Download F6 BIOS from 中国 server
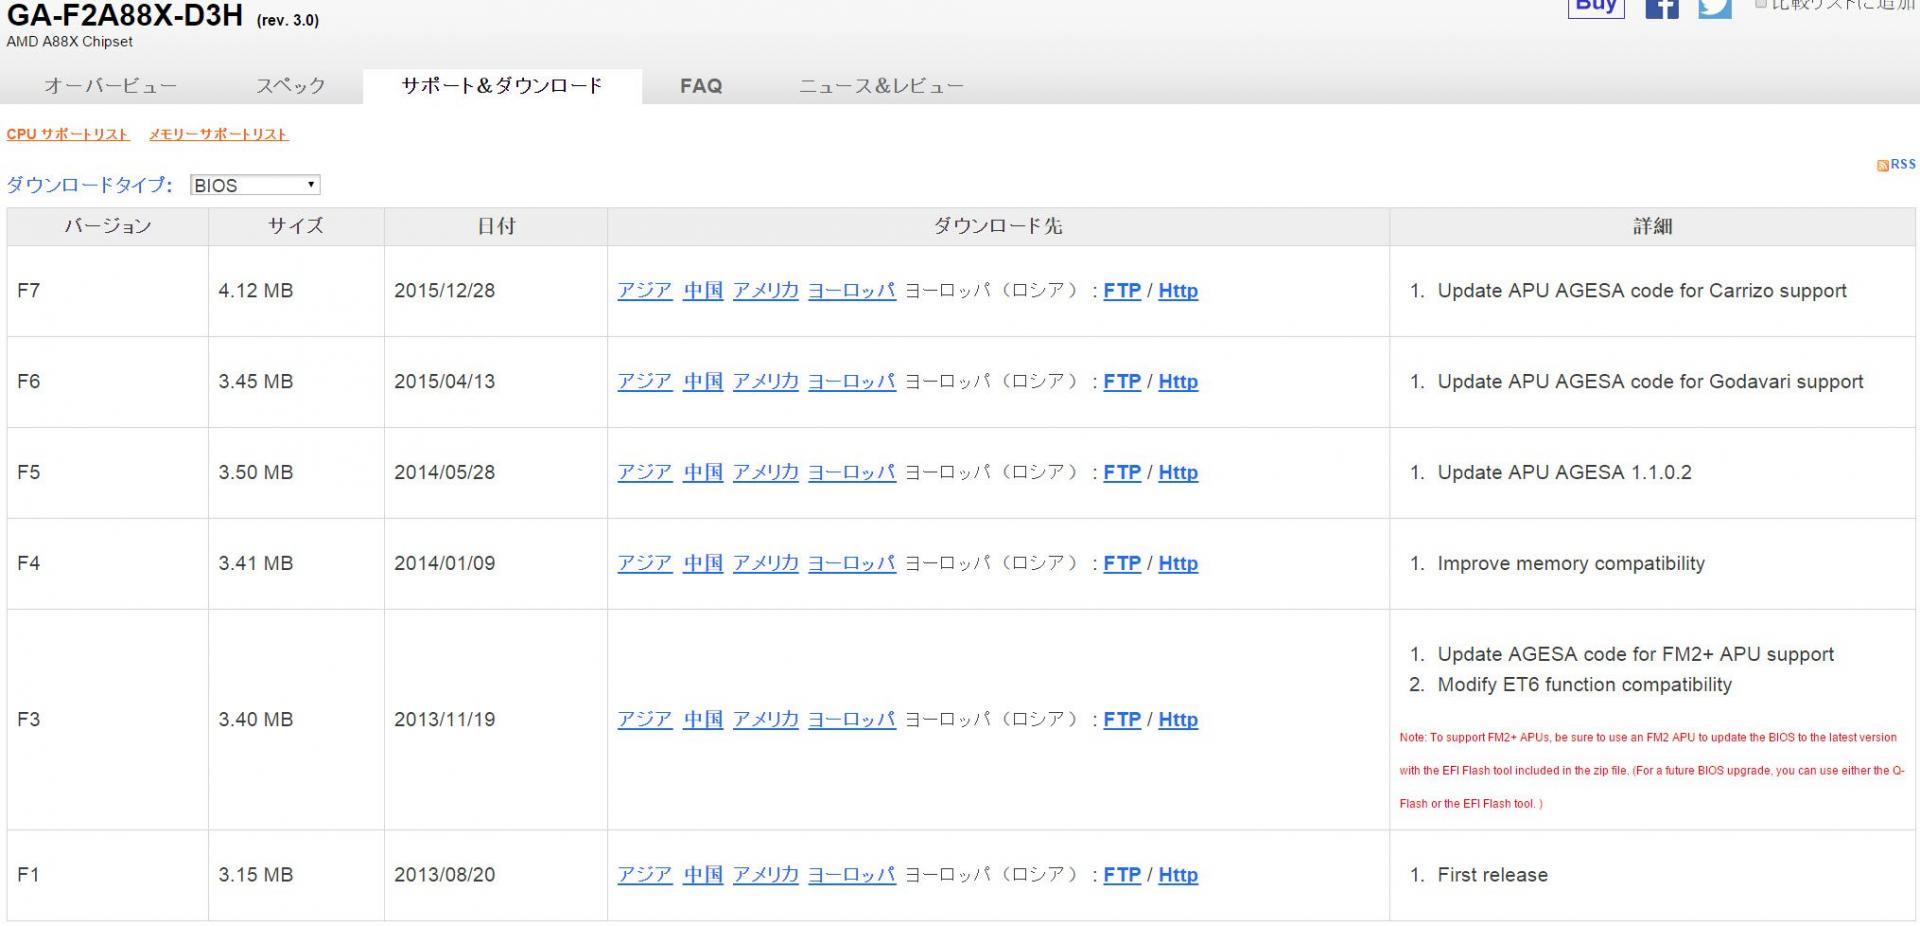 703,382
